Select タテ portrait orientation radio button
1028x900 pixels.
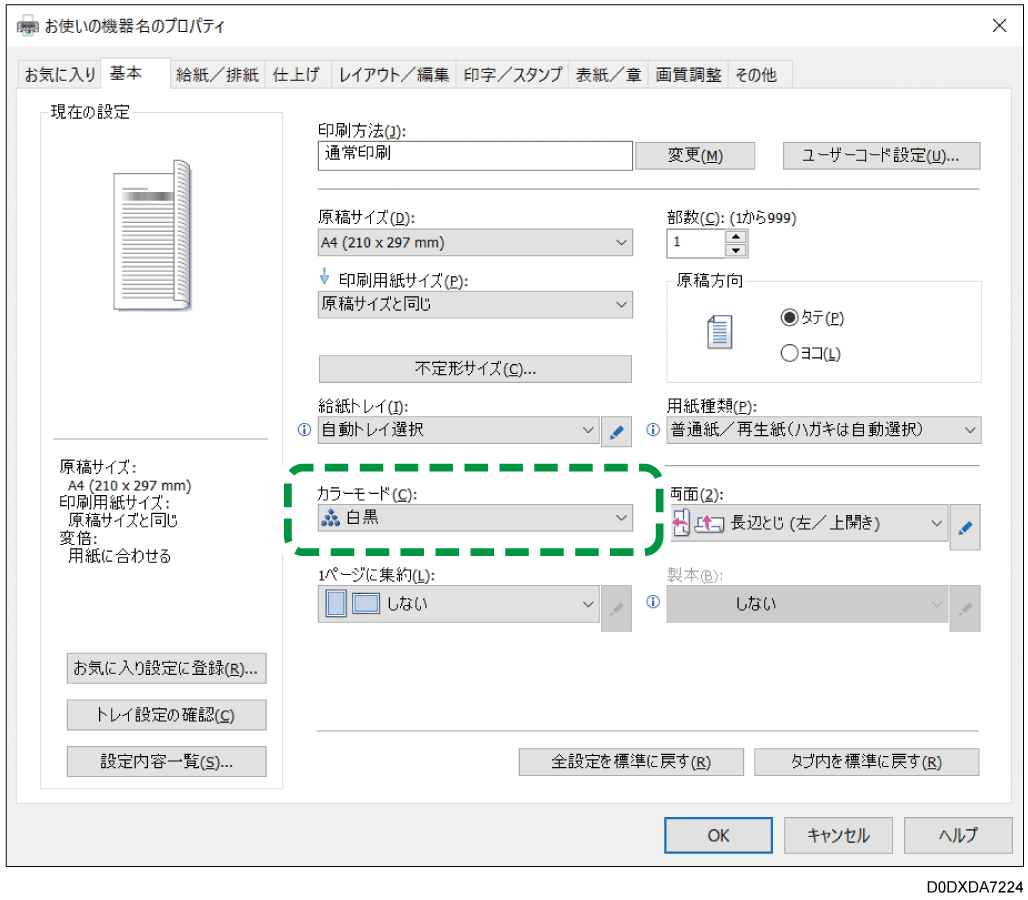(789, 318)
